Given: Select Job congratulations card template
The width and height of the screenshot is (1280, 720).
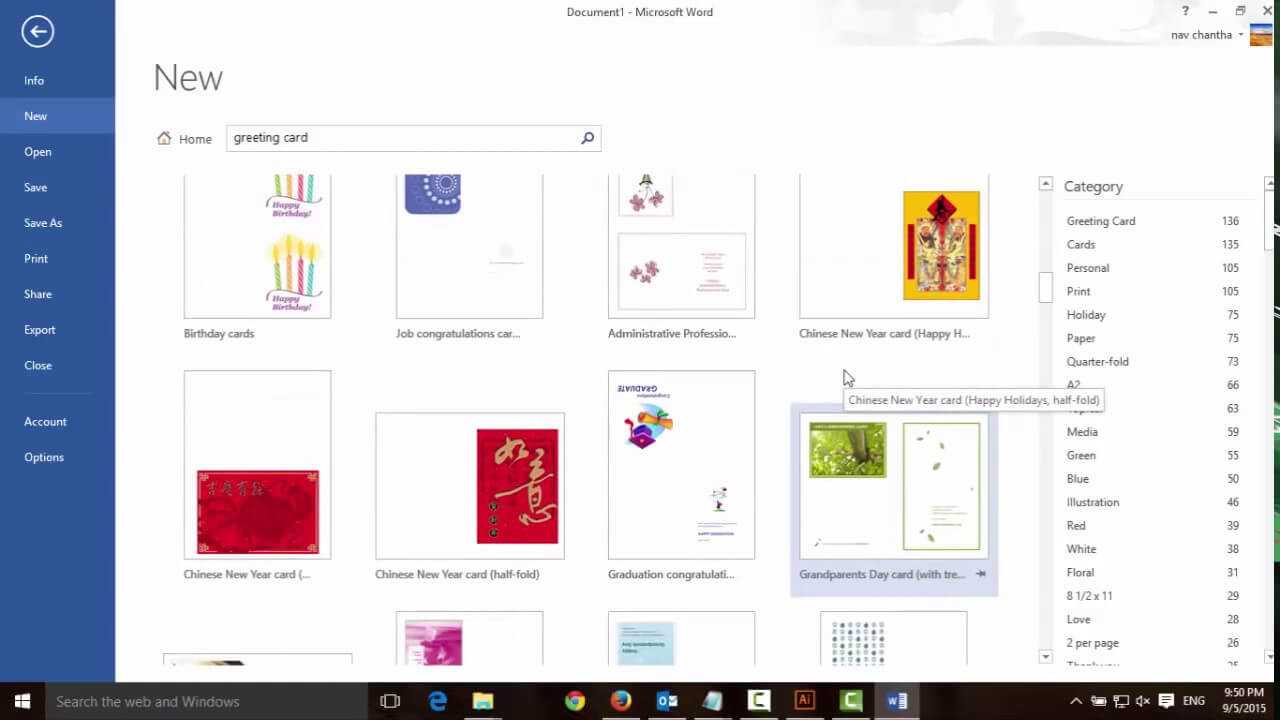Looking at the screenshot, I should 469,258.
